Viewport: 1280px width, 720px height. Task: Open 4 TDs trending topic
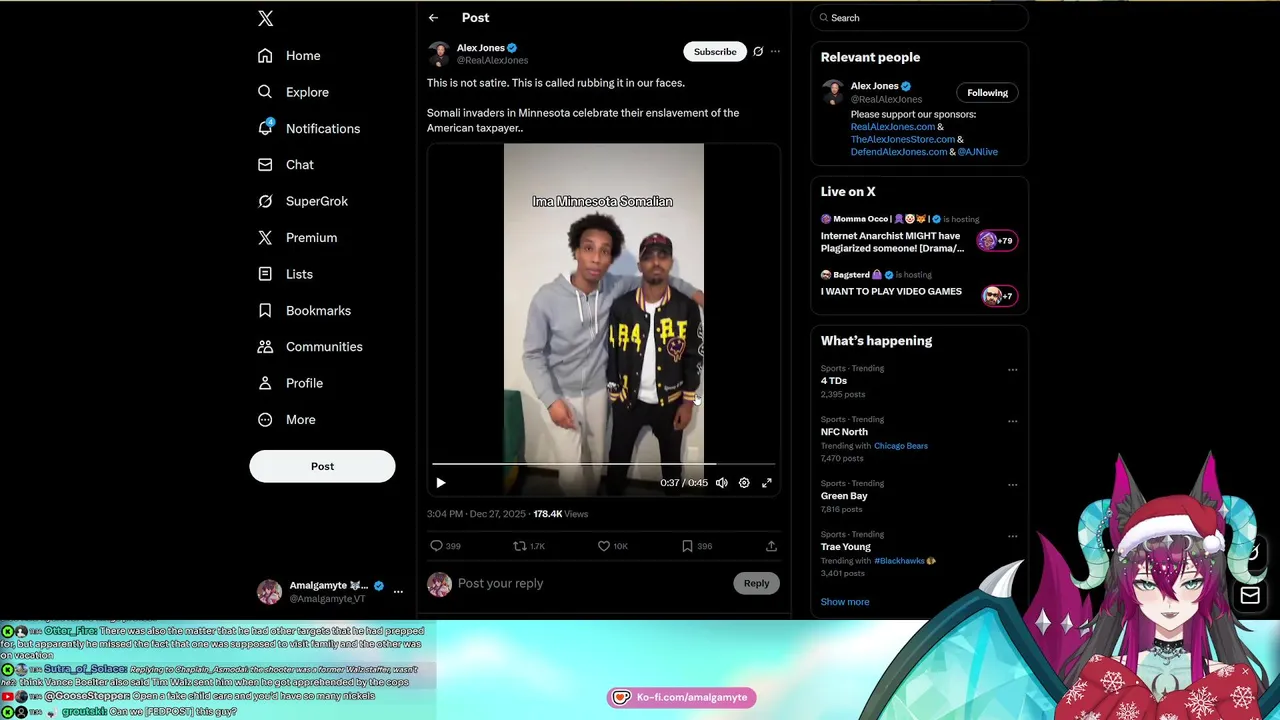tap(834, 381)
